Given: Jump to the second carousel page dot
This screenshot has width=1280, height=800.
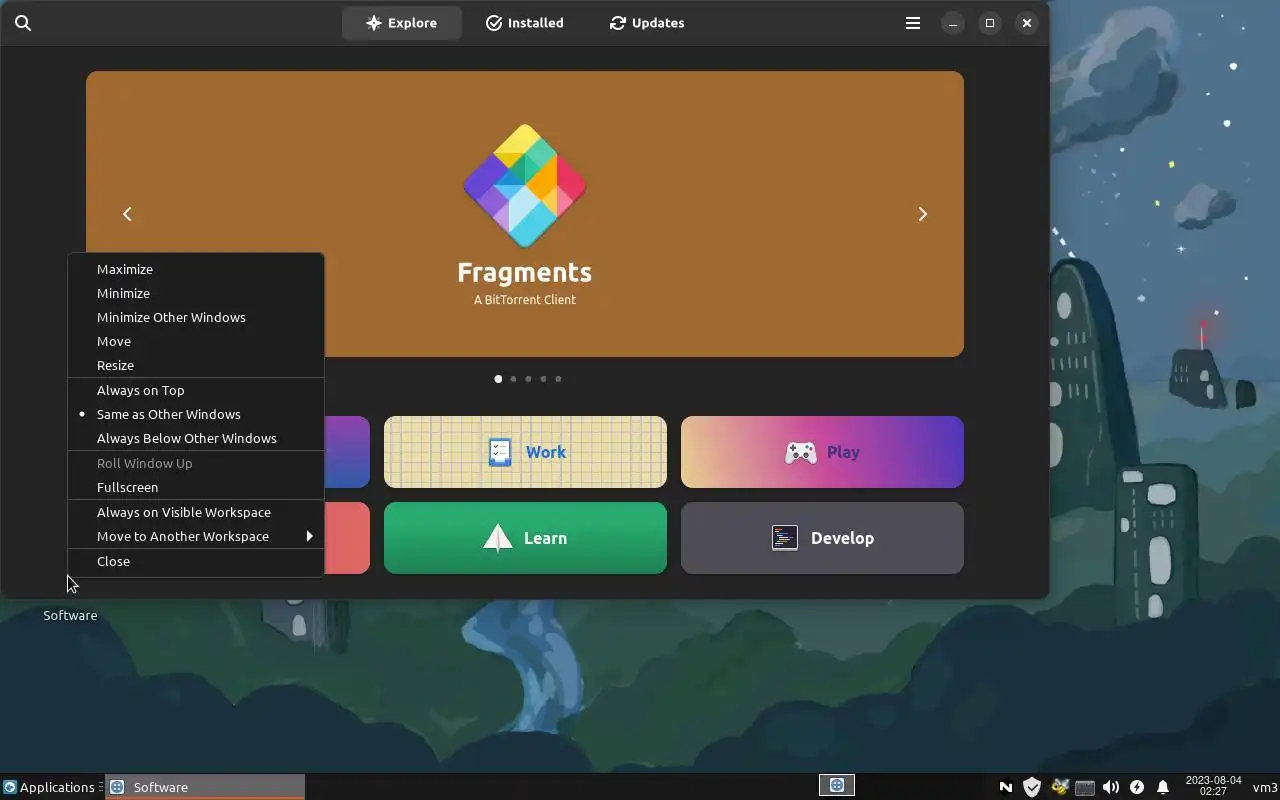Looking at the screenshot, I should pos(513,379).
